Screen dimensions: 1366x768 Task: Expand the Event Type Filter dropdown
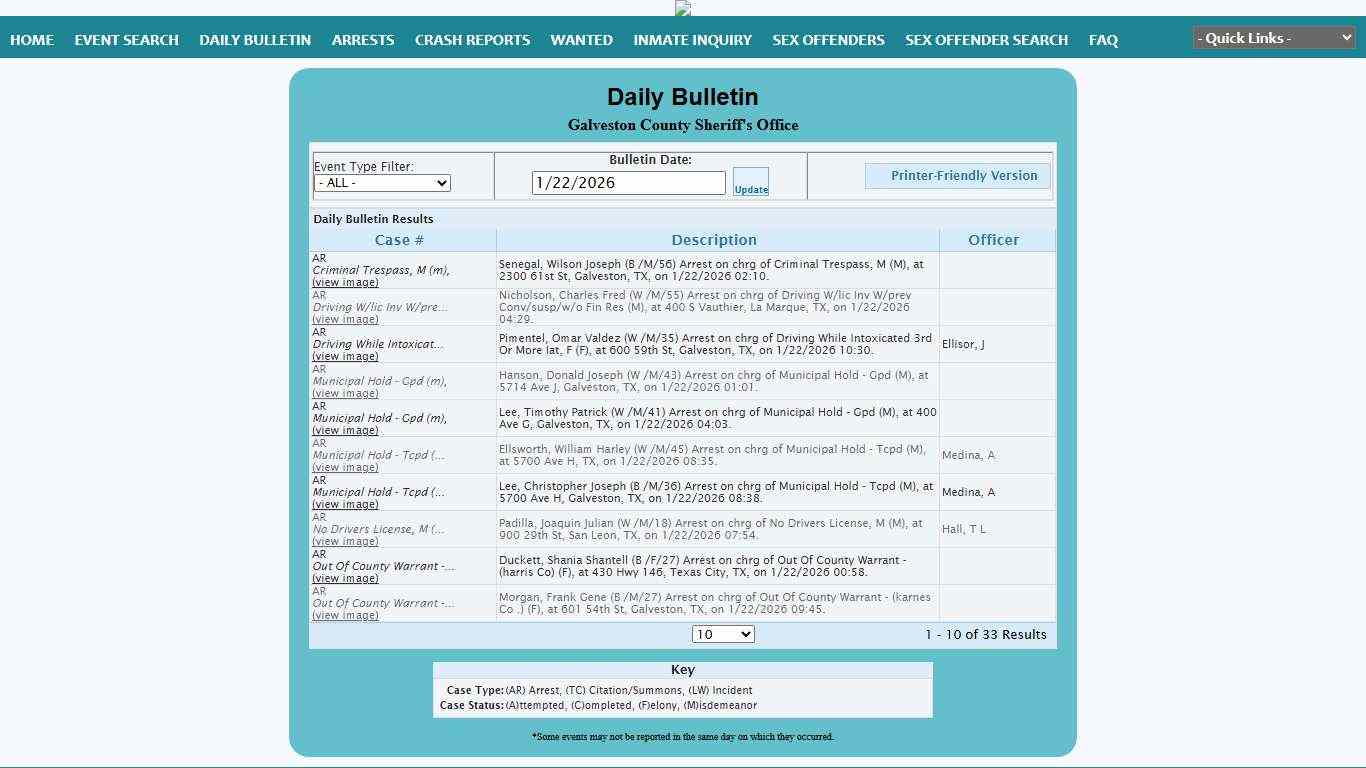click(x=382, y=183)
